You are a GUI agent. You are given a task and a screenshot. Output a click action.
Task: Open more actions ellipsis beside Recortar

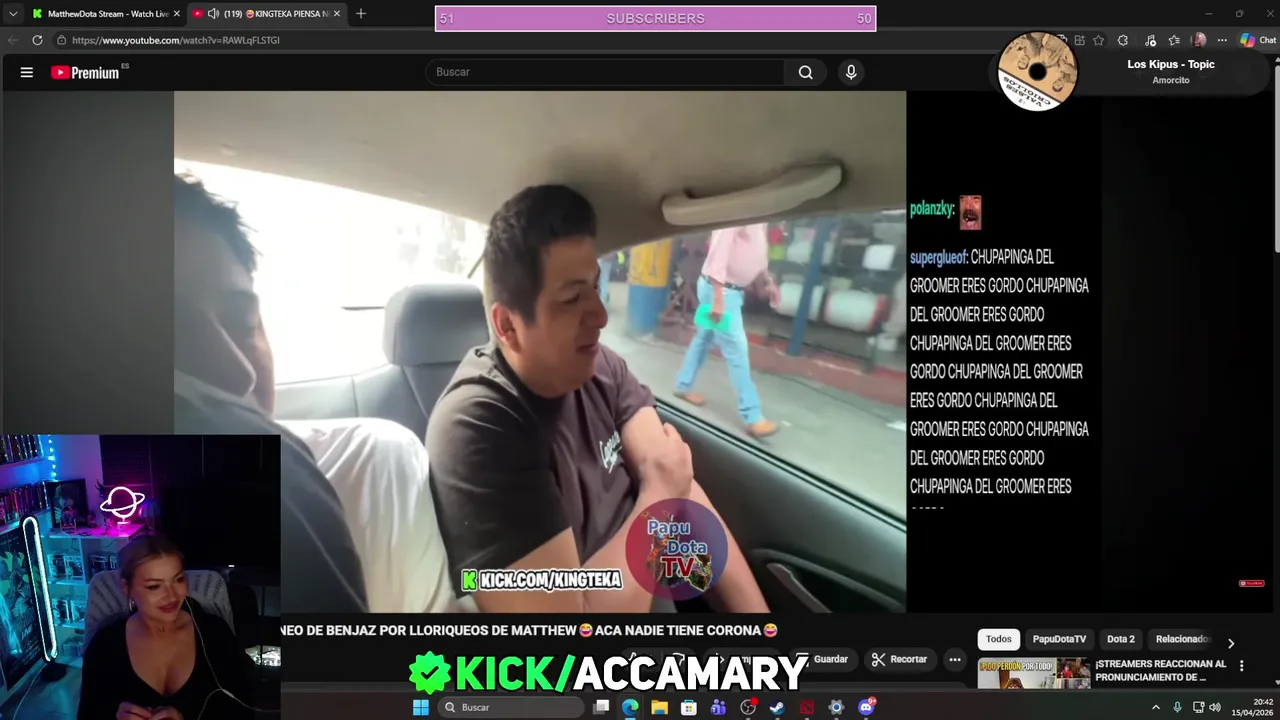click(955, 659)
